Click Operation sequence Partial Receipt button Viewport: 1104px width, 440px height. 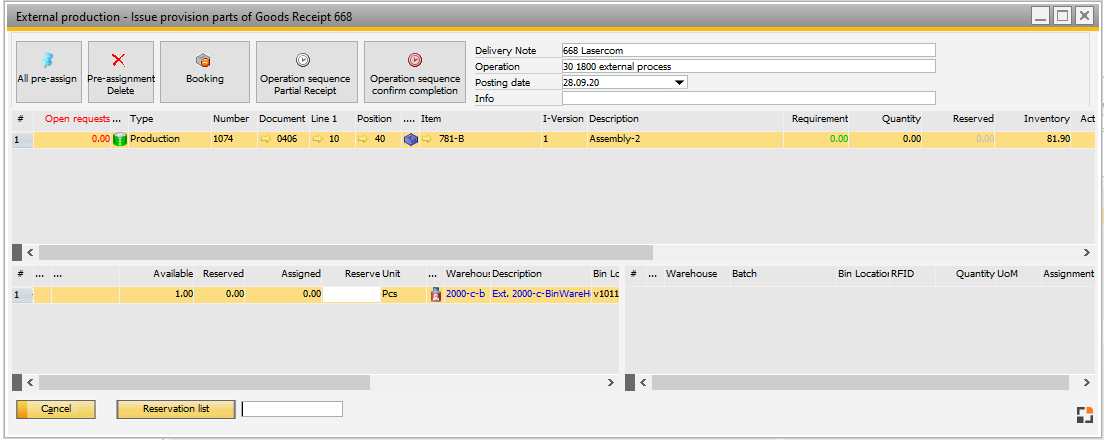305,71
